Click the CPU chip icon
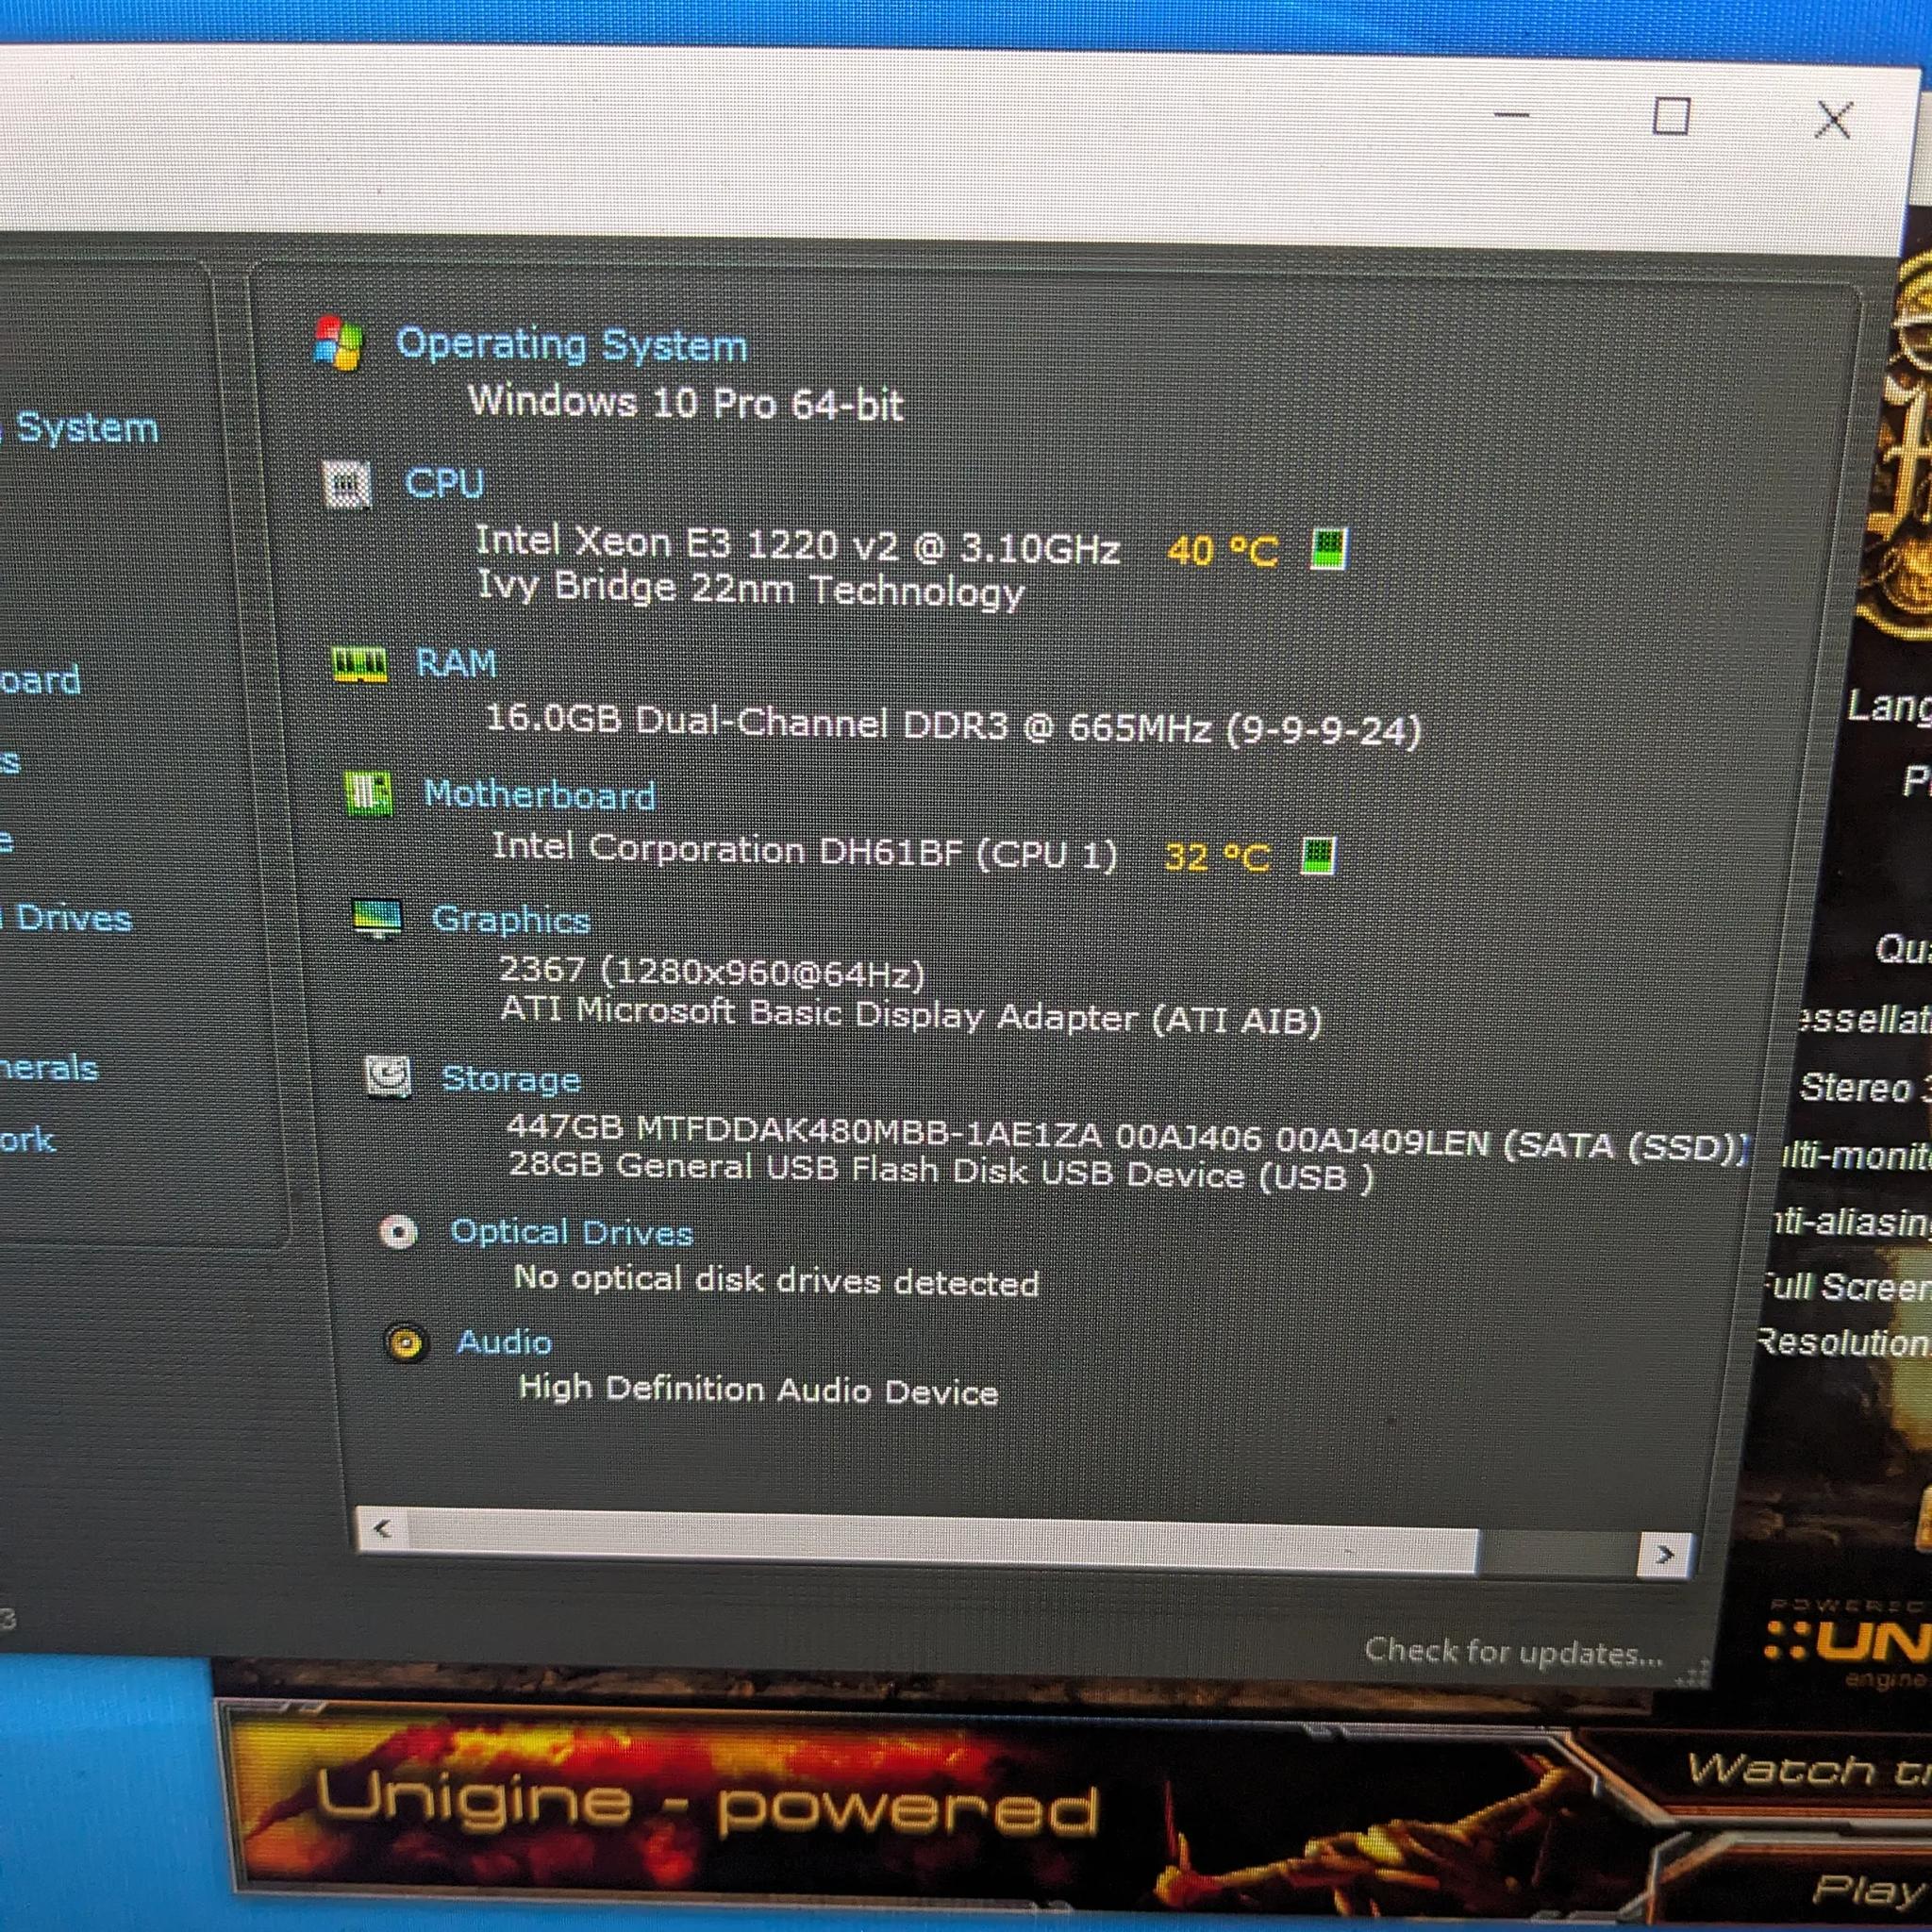The image size is (1932, 1932). pyautogui.click(x=347, y=485)
